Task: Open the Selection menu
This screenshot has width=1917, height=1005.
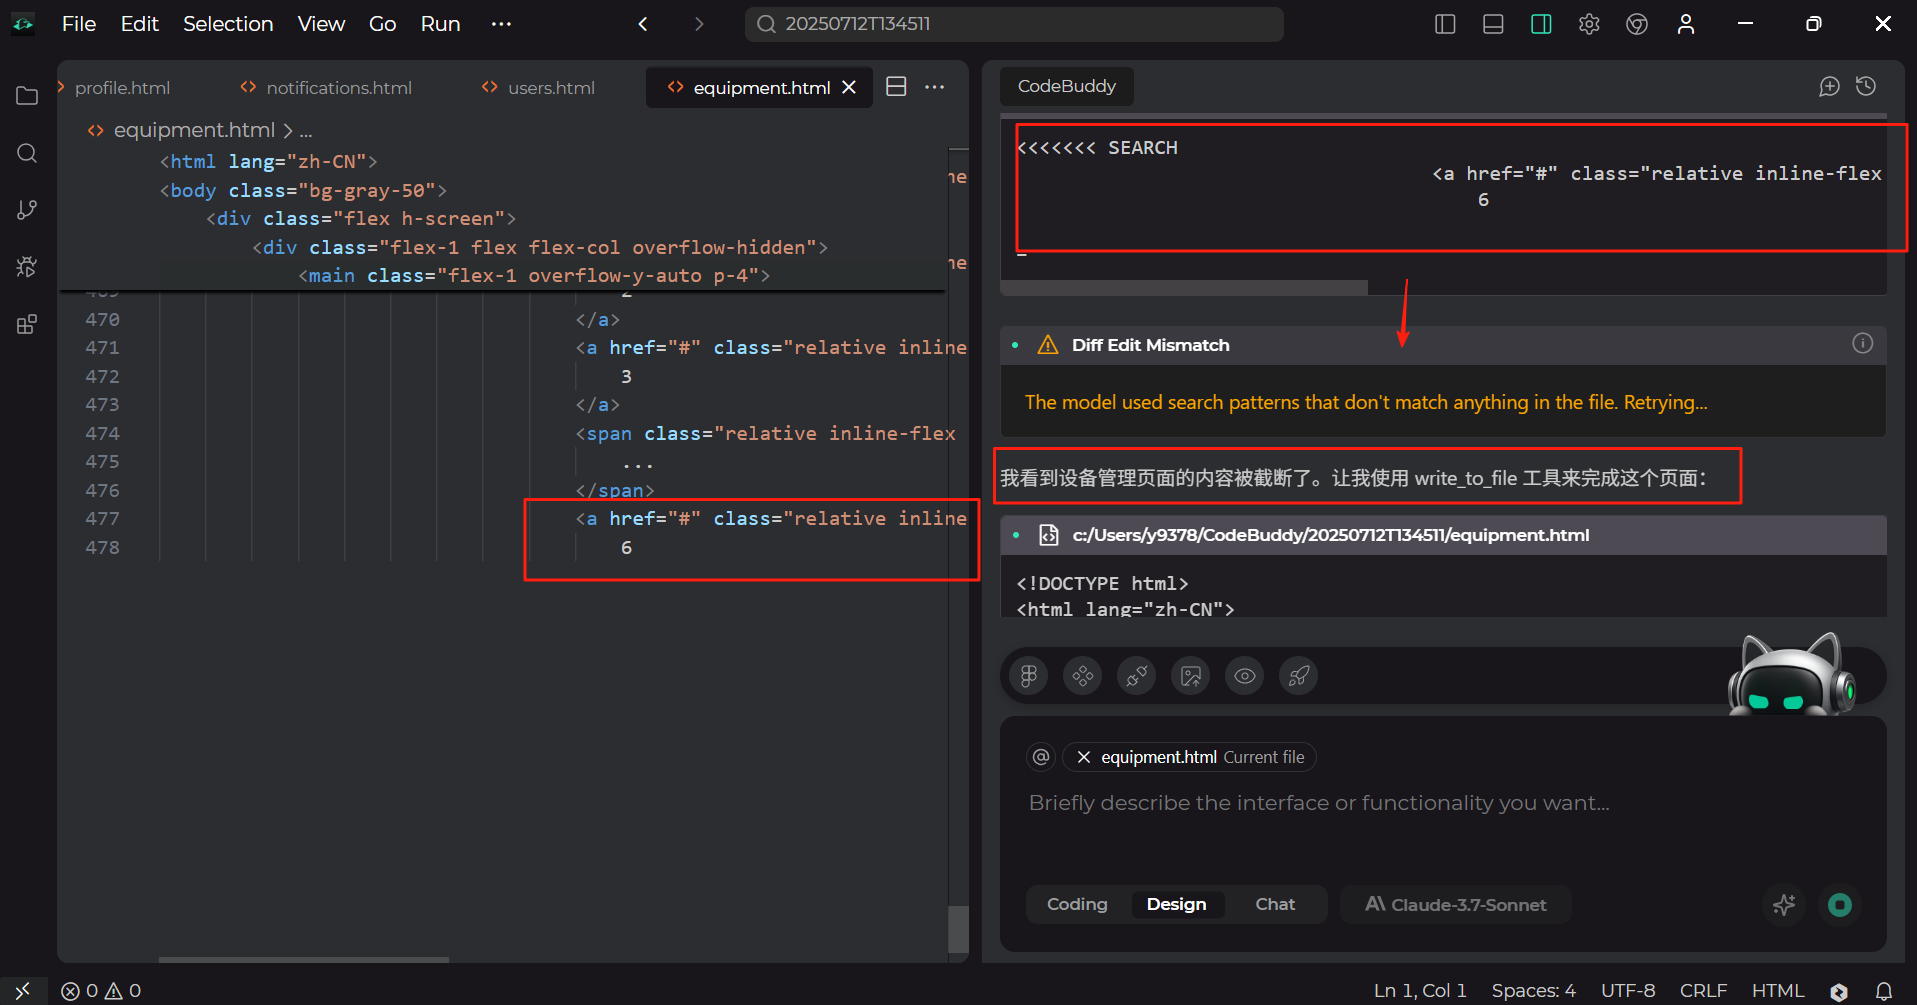Action: coord(228,24)
